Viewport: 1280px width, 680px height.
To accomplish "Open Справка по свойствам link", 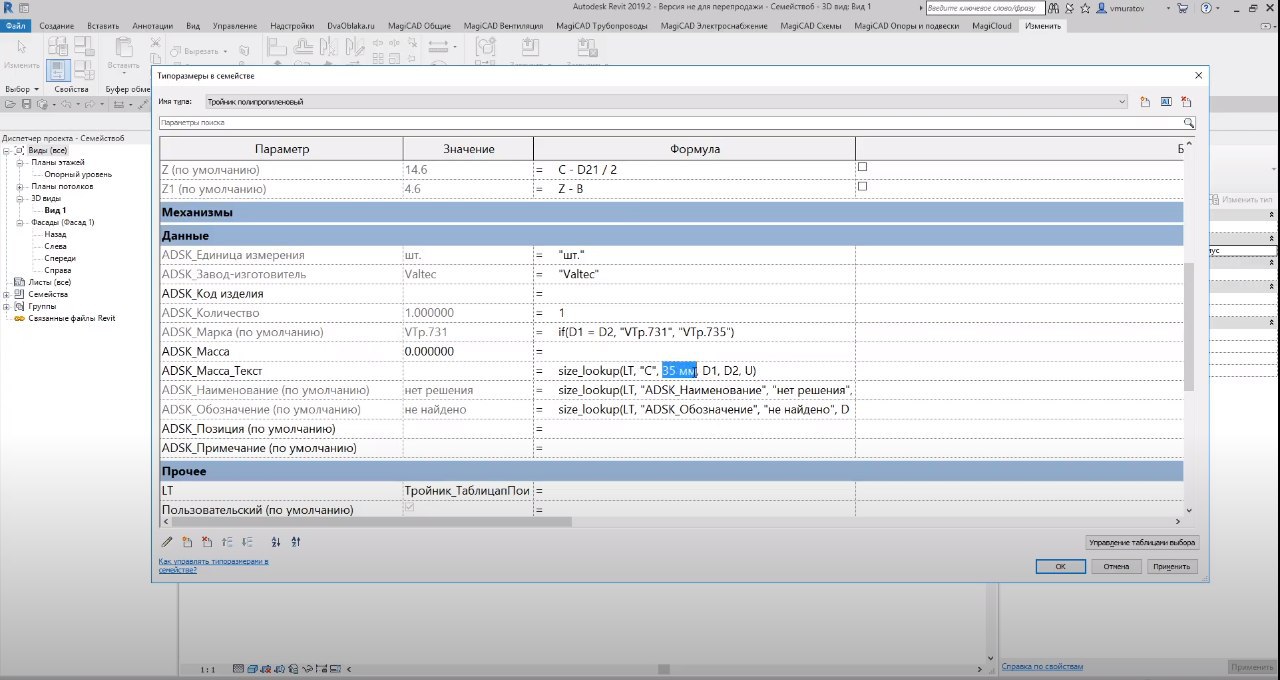I will coord(1042,666).
